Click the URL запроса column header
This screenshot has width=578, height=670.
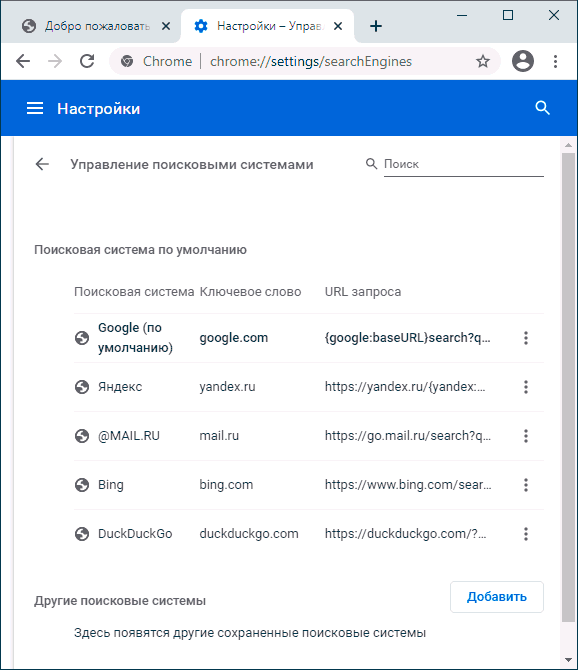pyautogui.click(x=363, y=292)
